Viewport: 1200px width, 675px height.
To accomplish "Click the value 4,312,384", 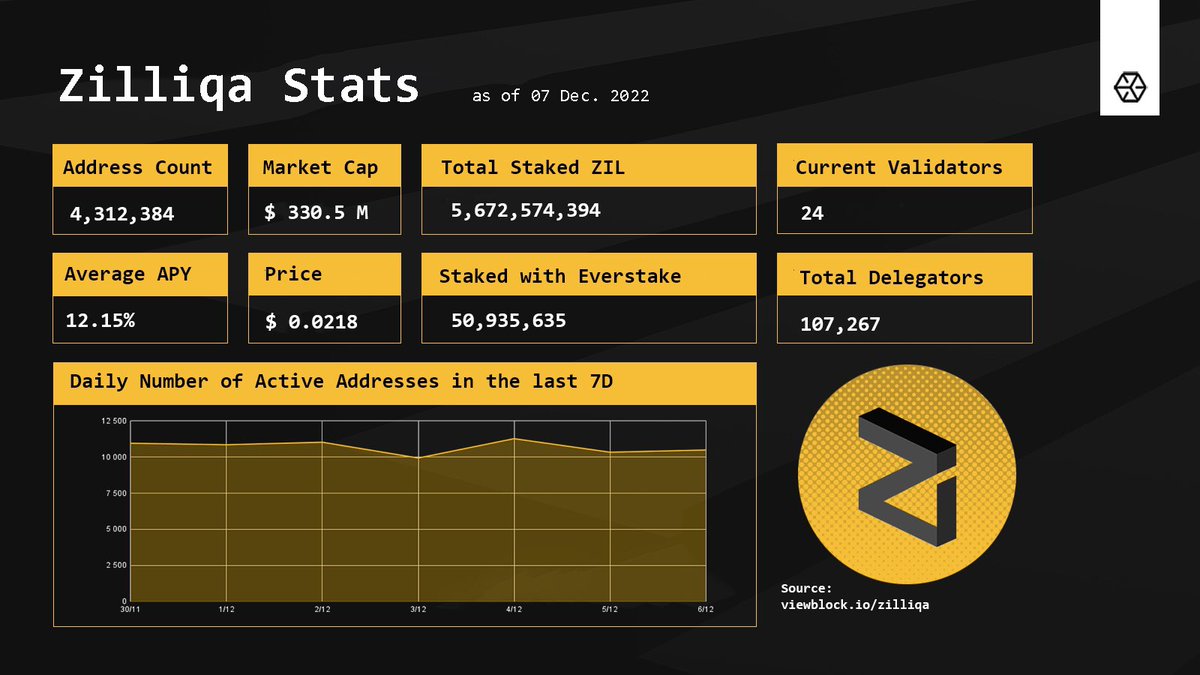I will 122,214.
